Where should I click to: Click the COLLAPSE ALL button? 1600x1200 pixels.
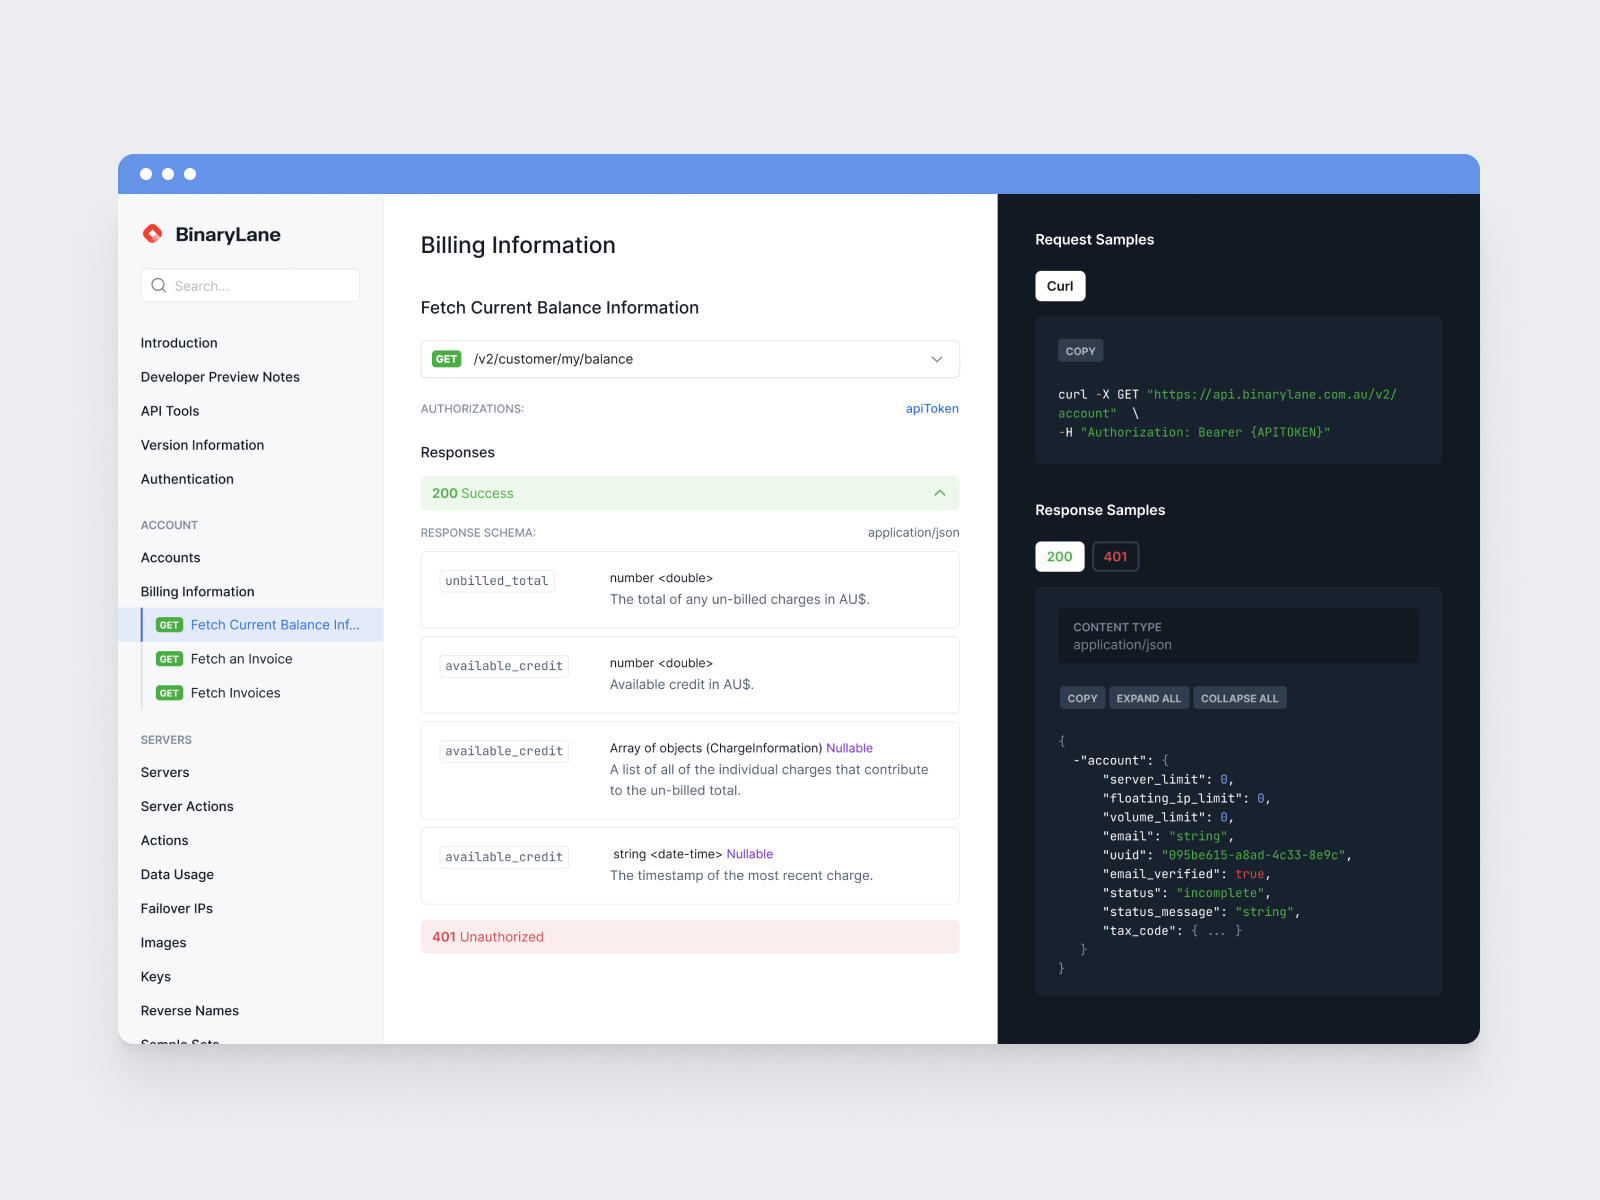(1240, 698)
